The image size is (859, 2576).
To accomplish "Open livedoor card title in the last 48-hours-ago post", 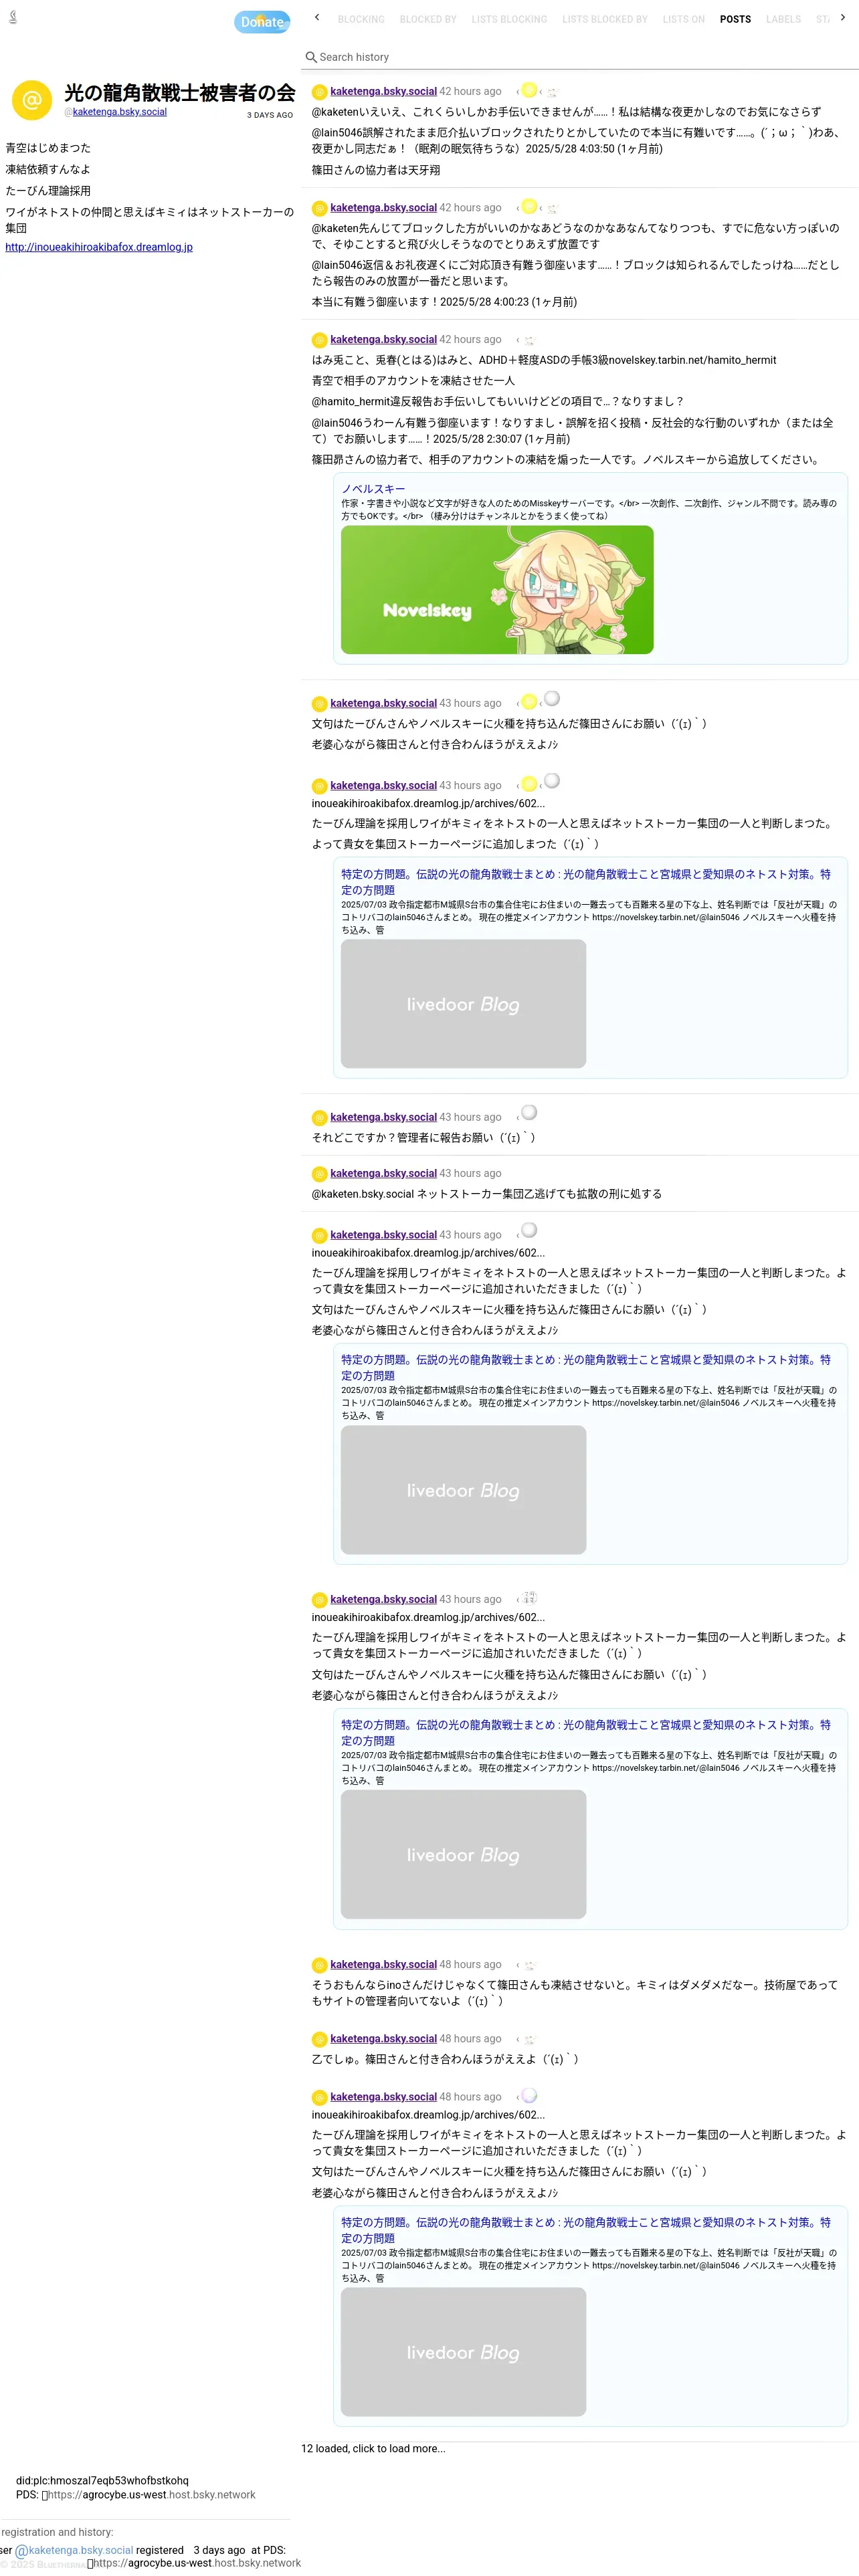I will click(586, 2230).
